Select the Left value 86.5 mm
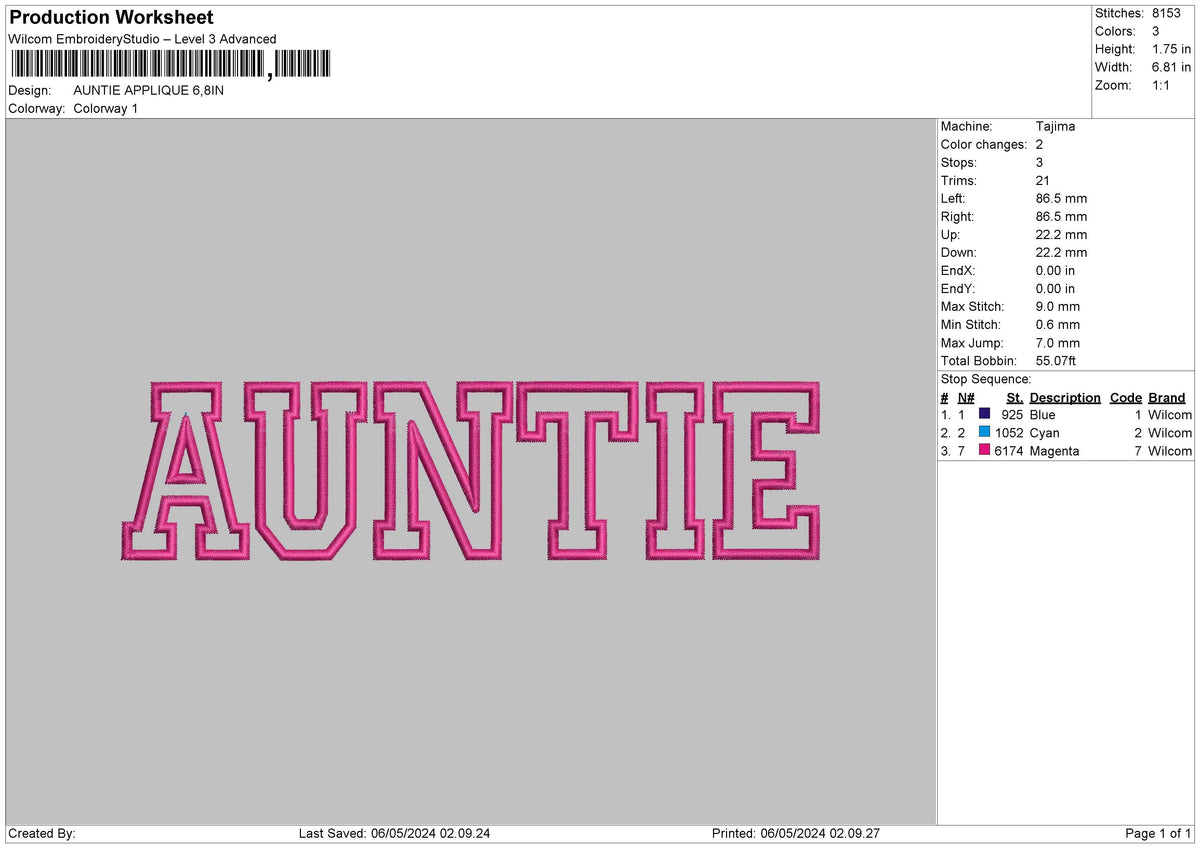 coord(1062,198)
